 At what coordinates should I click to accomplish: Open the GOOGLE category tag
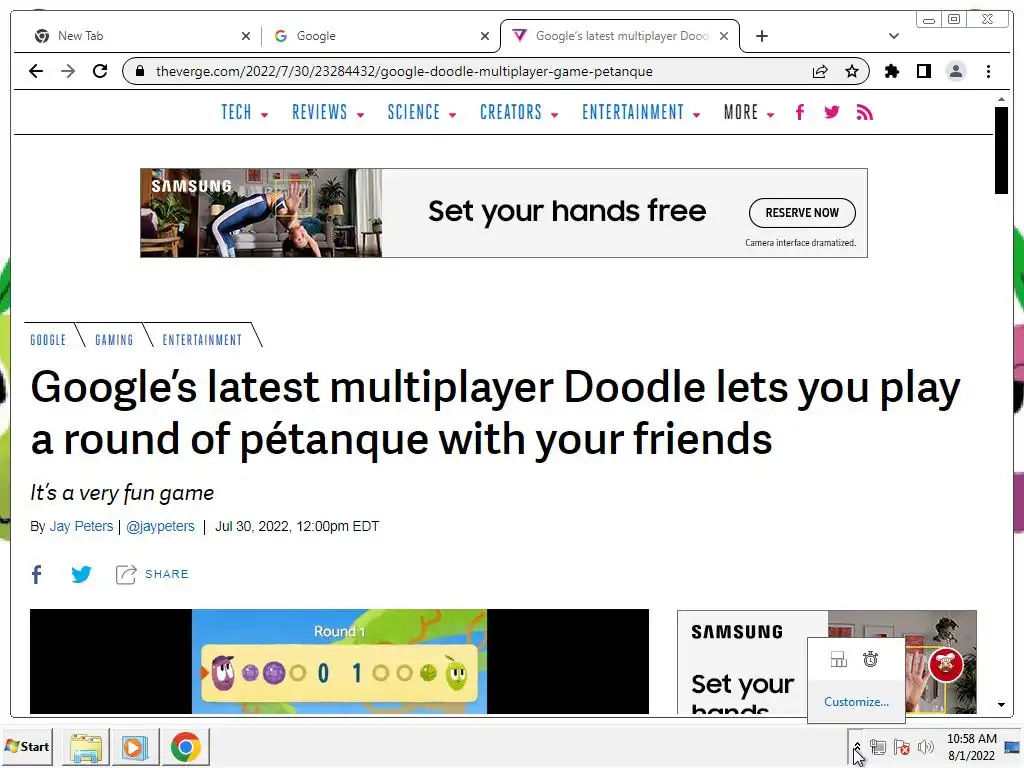[48, 340]
